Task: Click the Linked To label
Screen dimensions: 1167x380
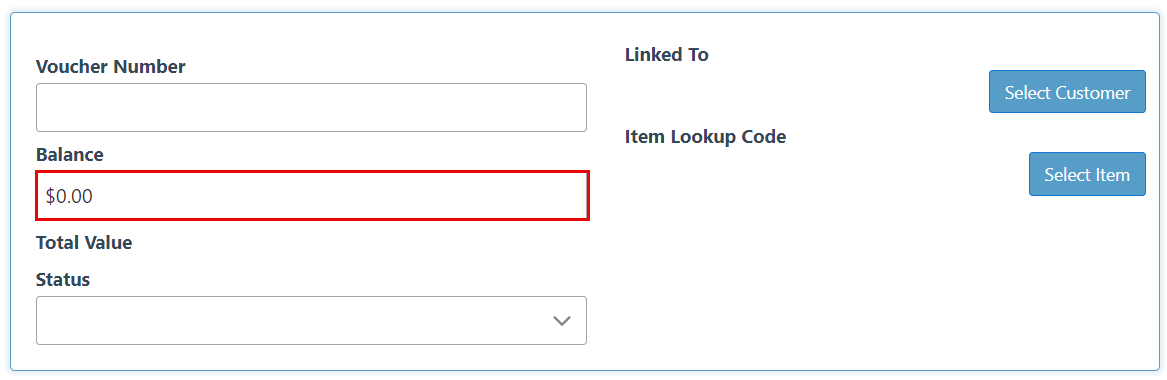Action: point(667,54)
